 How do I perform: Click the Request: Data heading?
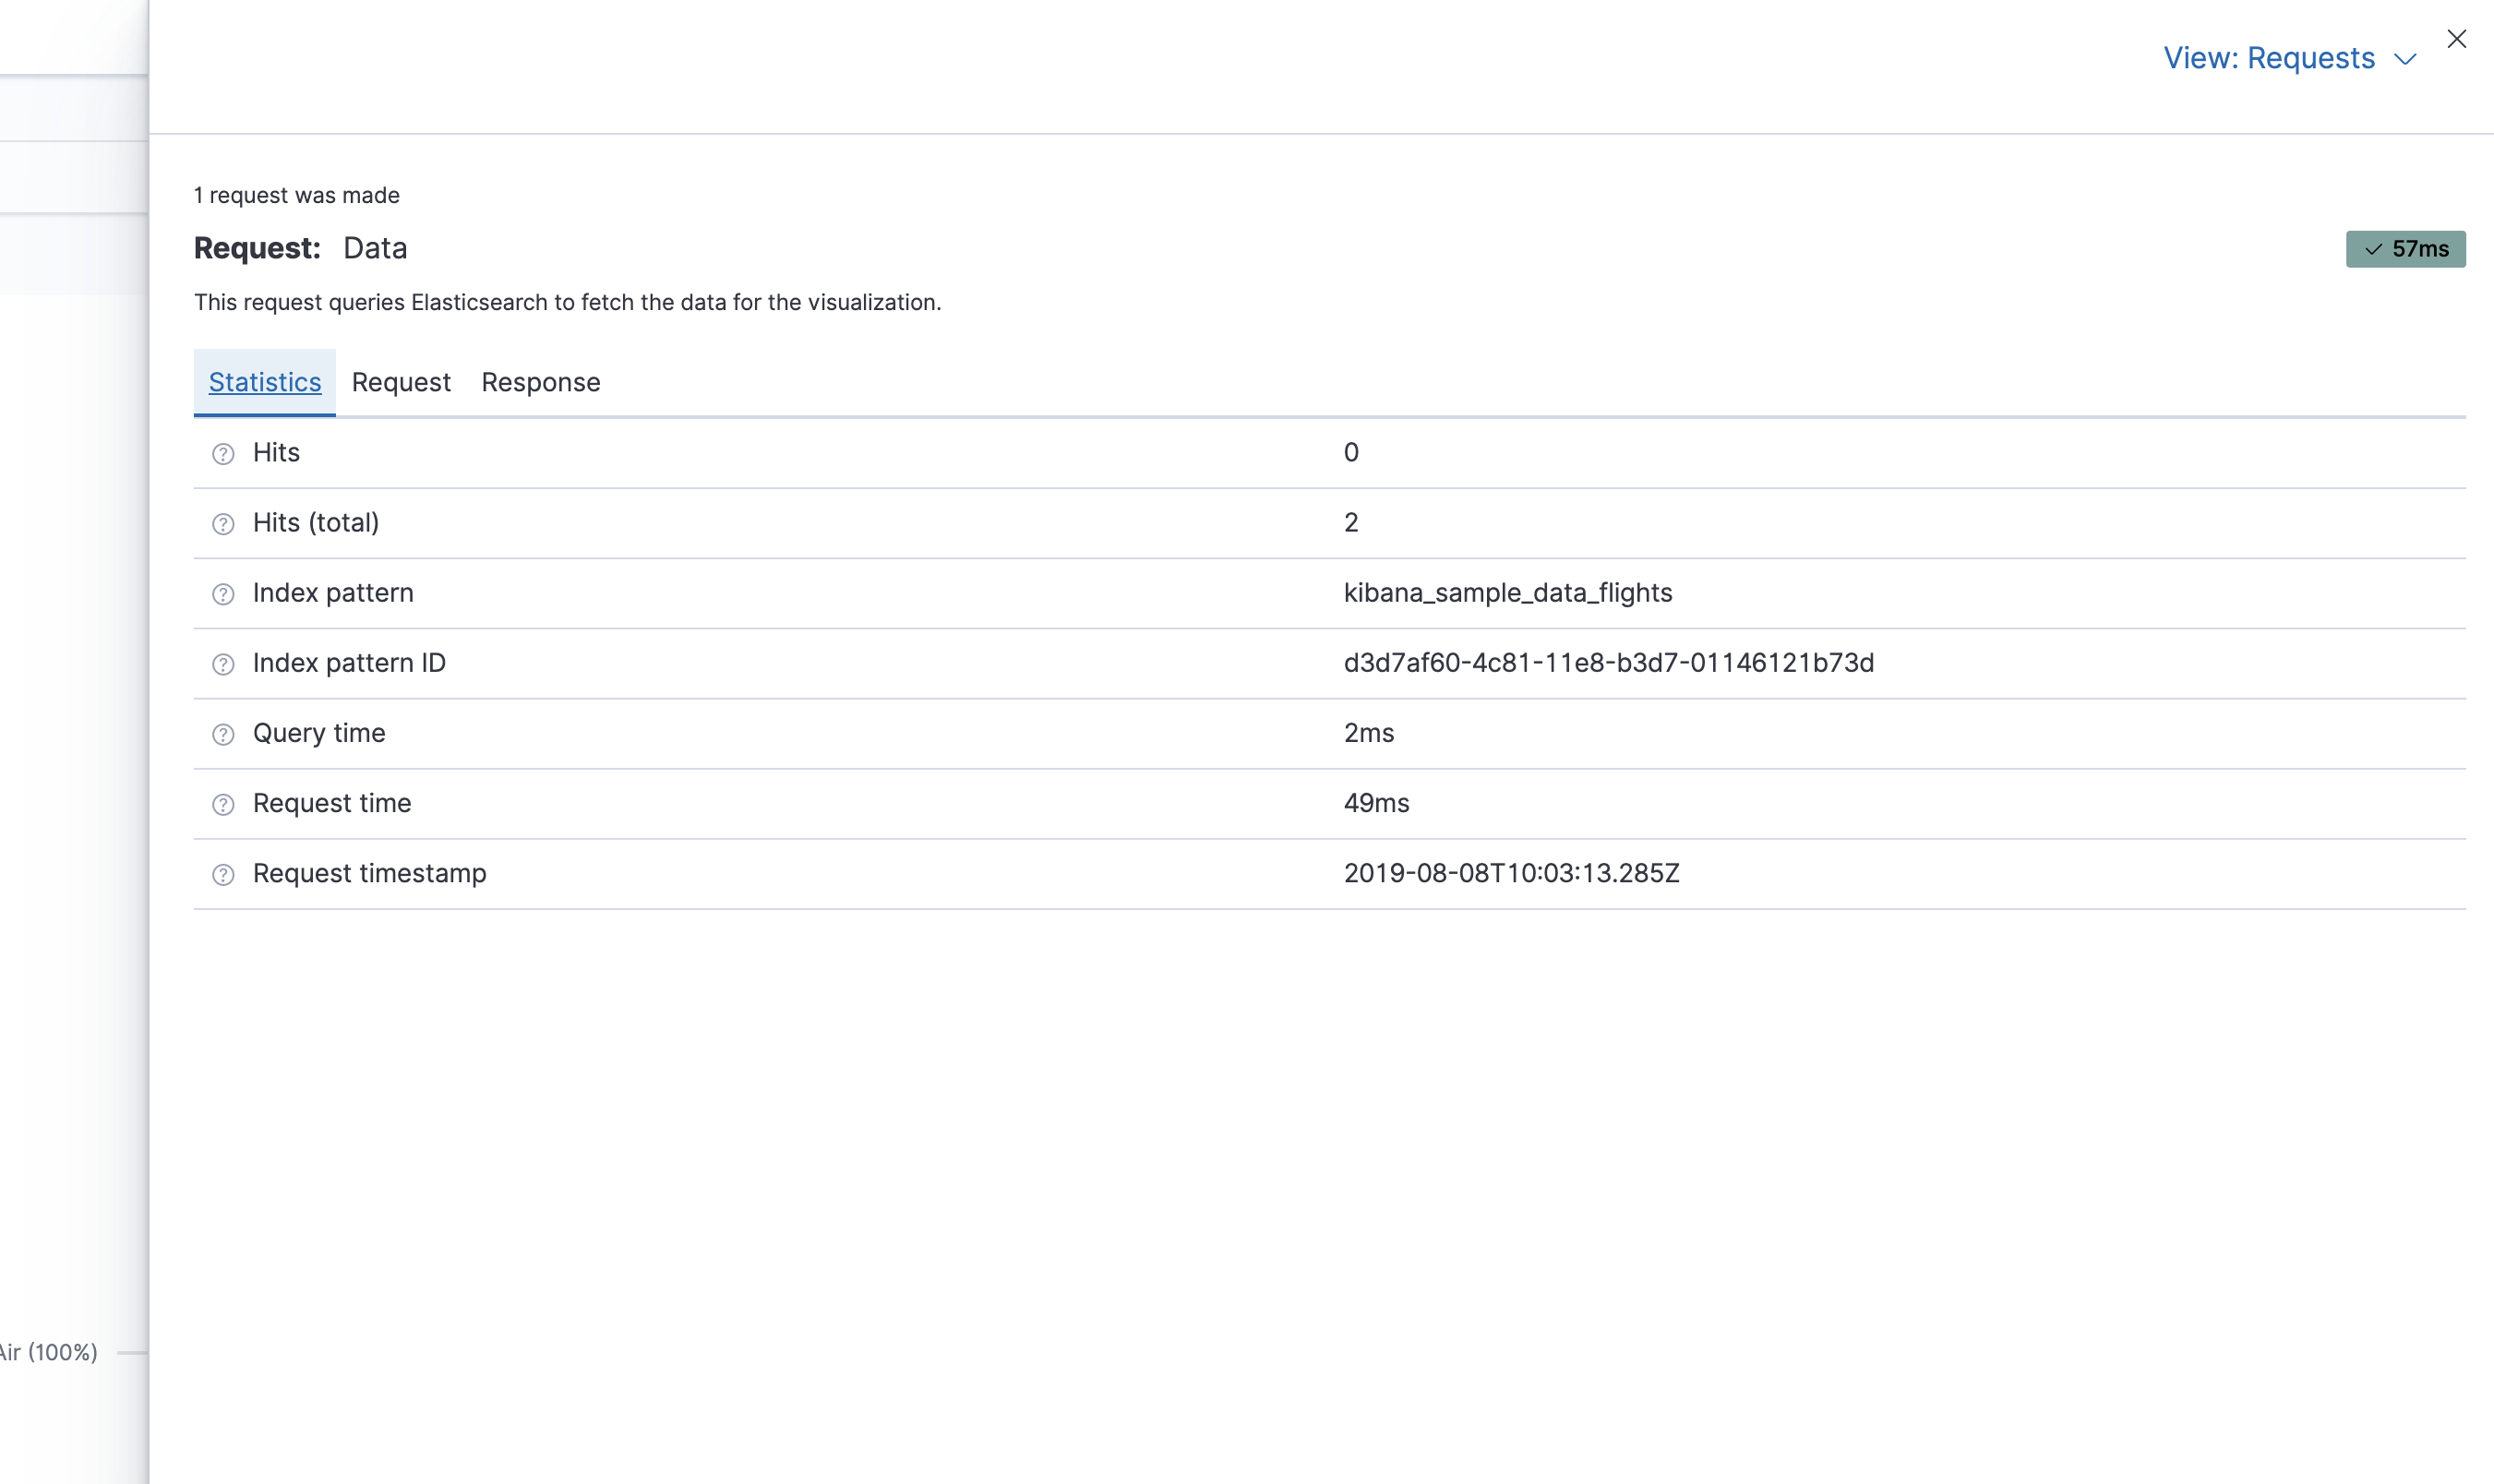300,248
